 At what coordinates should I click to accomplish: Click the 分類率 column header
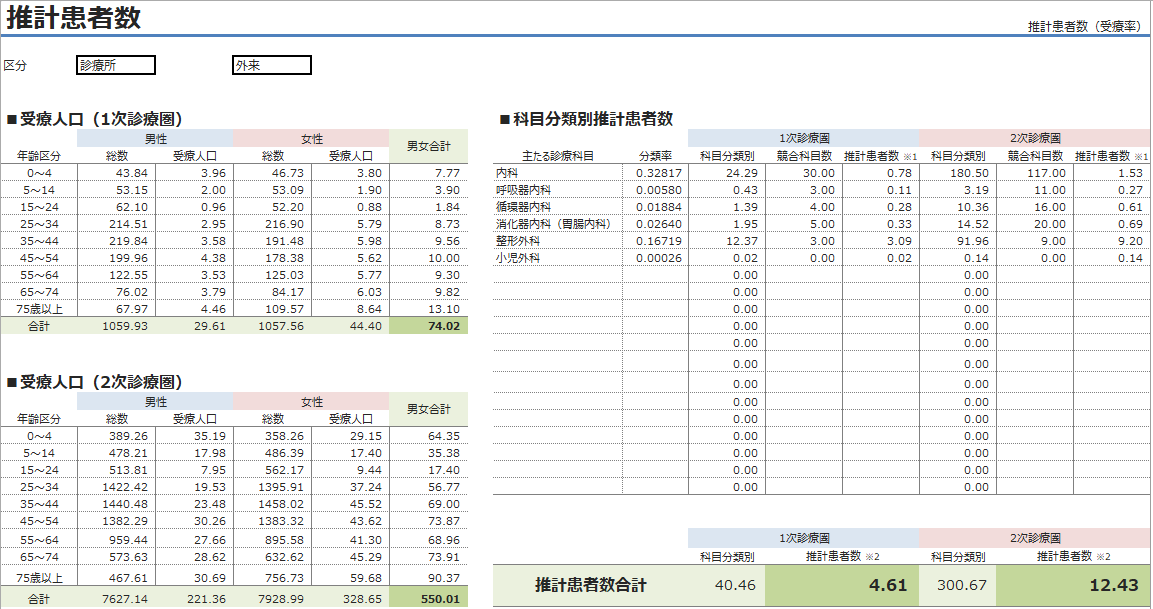pos(655,156)
